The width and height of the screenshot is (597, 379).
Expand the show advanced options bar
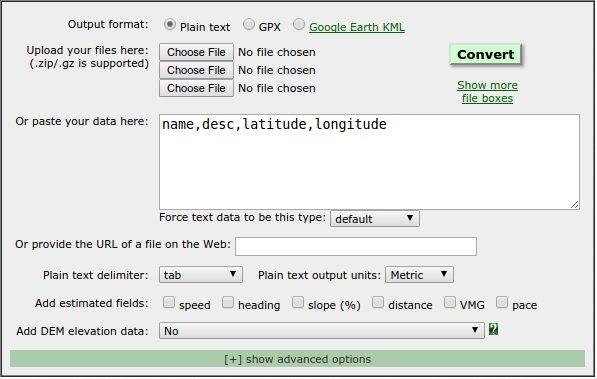coord(297,359)
